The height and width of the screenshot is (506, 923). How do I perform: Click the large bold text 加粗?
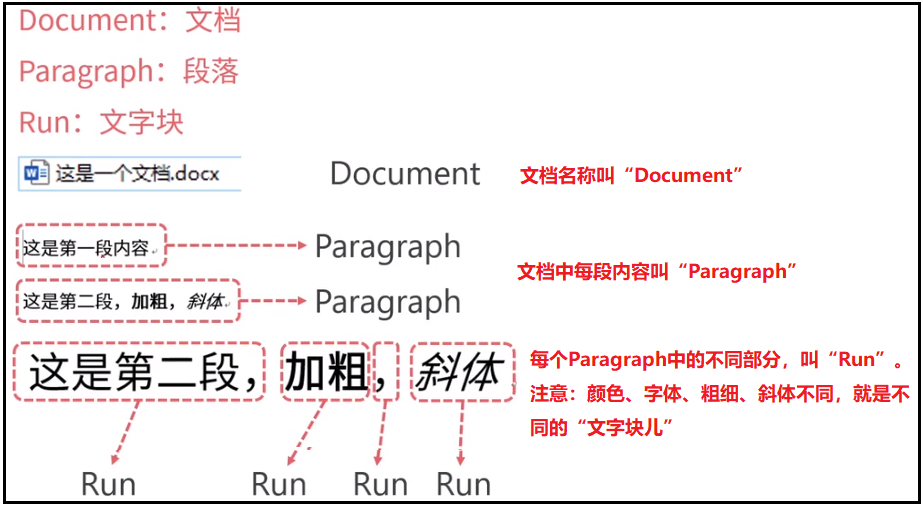click(326, 374)
